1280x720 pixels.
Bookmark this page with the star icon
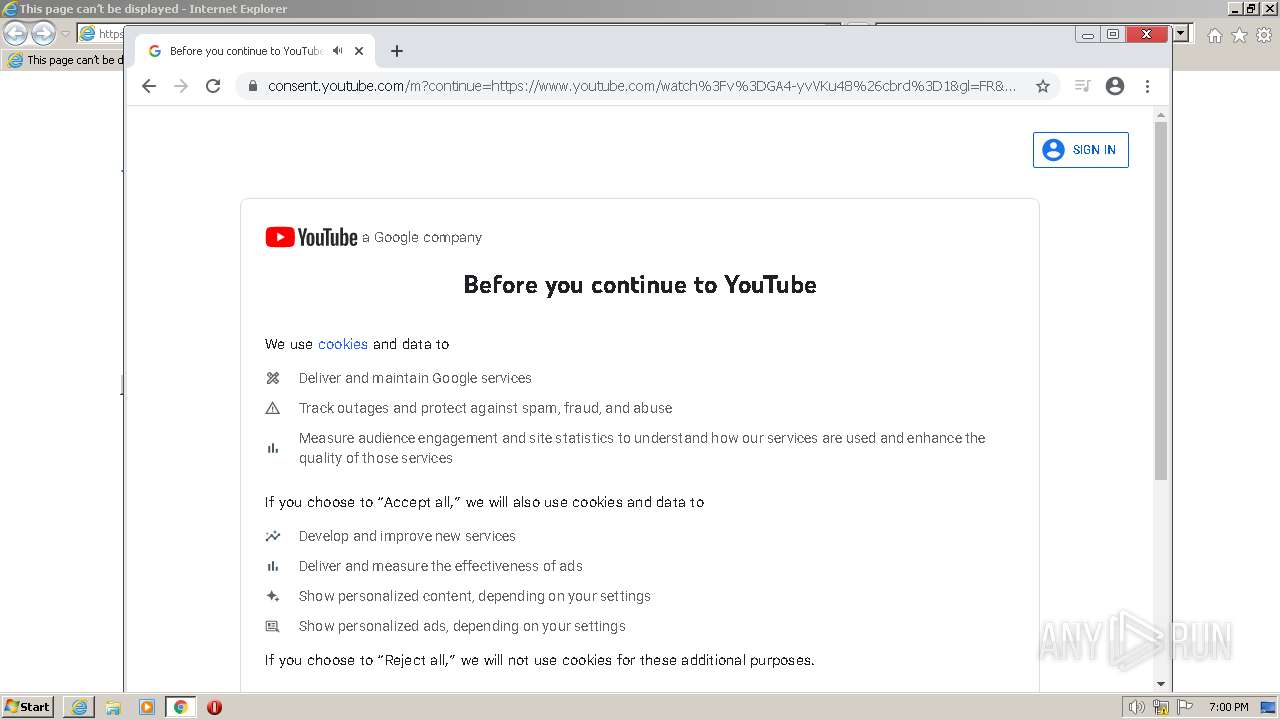pyautogui.click(x=1043, y=86)
